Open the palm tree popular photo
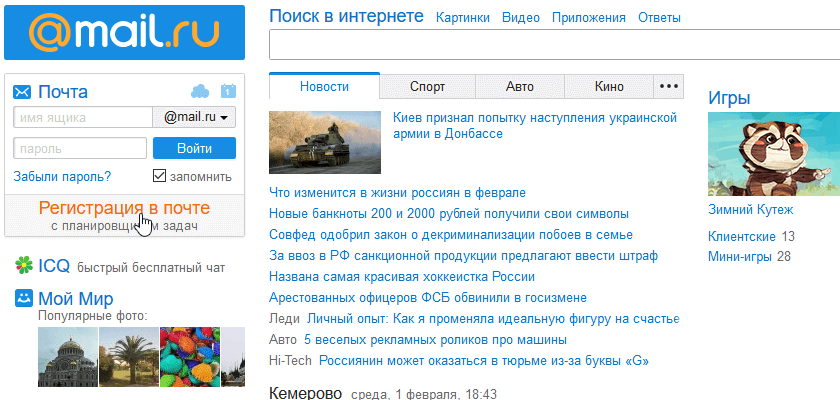 click(x=129, y=357)
